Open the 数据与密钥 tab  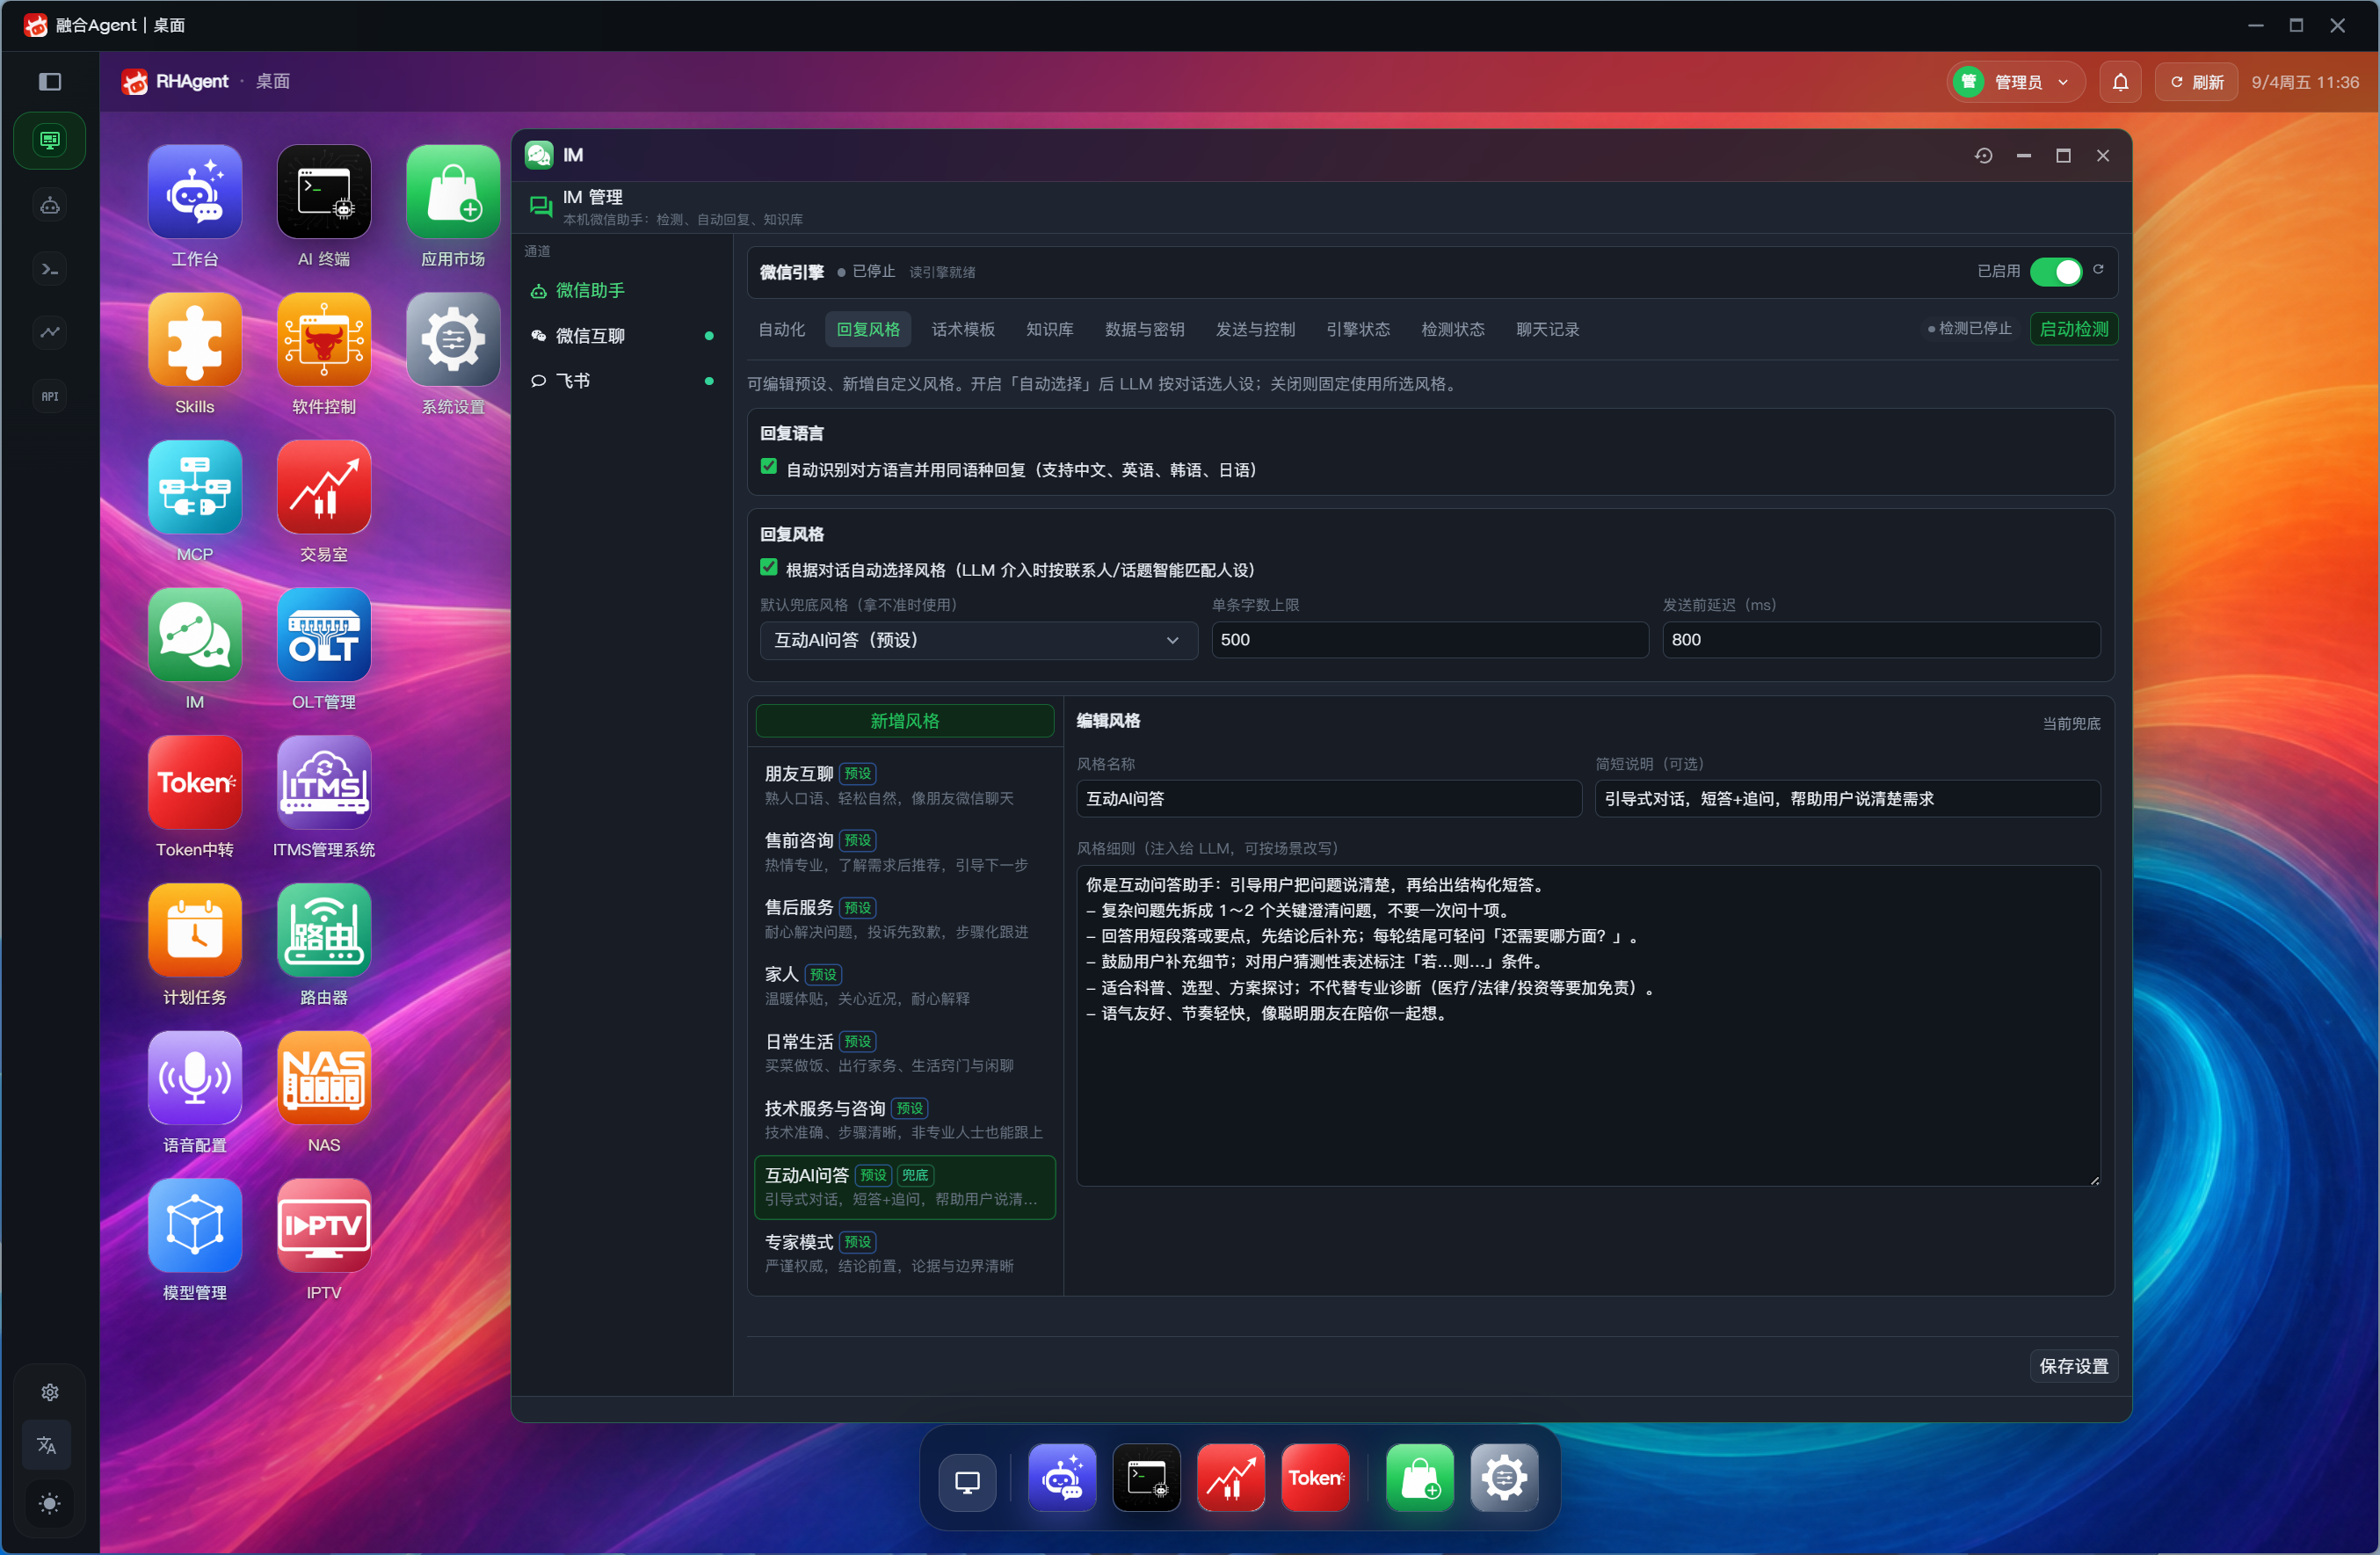tap(1145, 329)
